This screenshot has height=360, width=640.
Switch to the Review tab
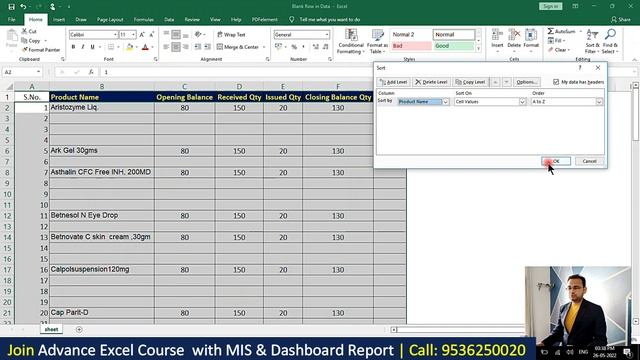point(192,20)
